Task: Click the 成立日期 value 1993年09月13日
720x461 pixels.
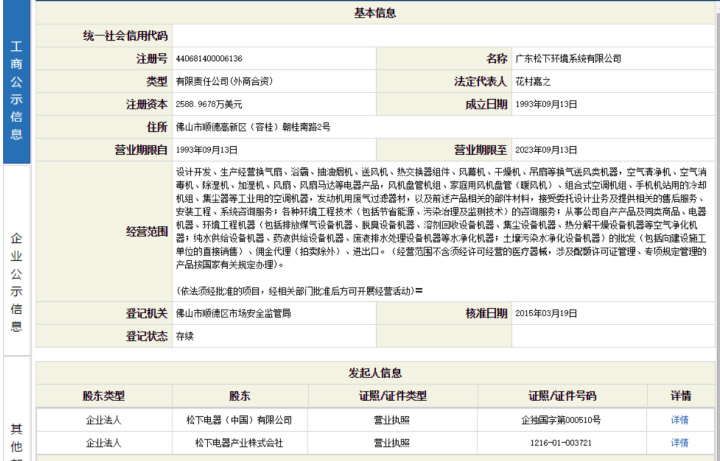Action: click(546, 104)
